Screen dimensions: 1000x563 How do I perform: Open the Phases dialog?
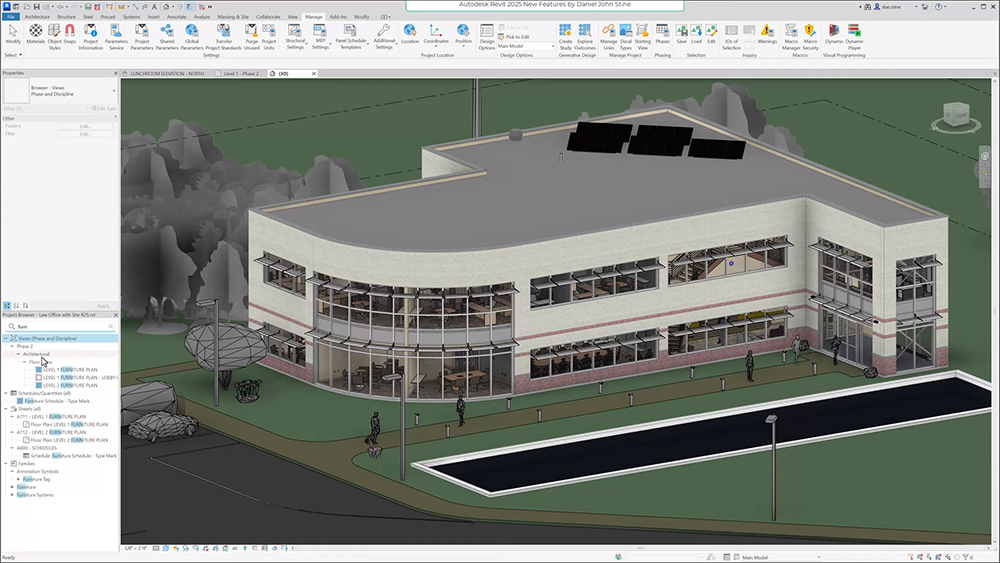tap(663, 34)
